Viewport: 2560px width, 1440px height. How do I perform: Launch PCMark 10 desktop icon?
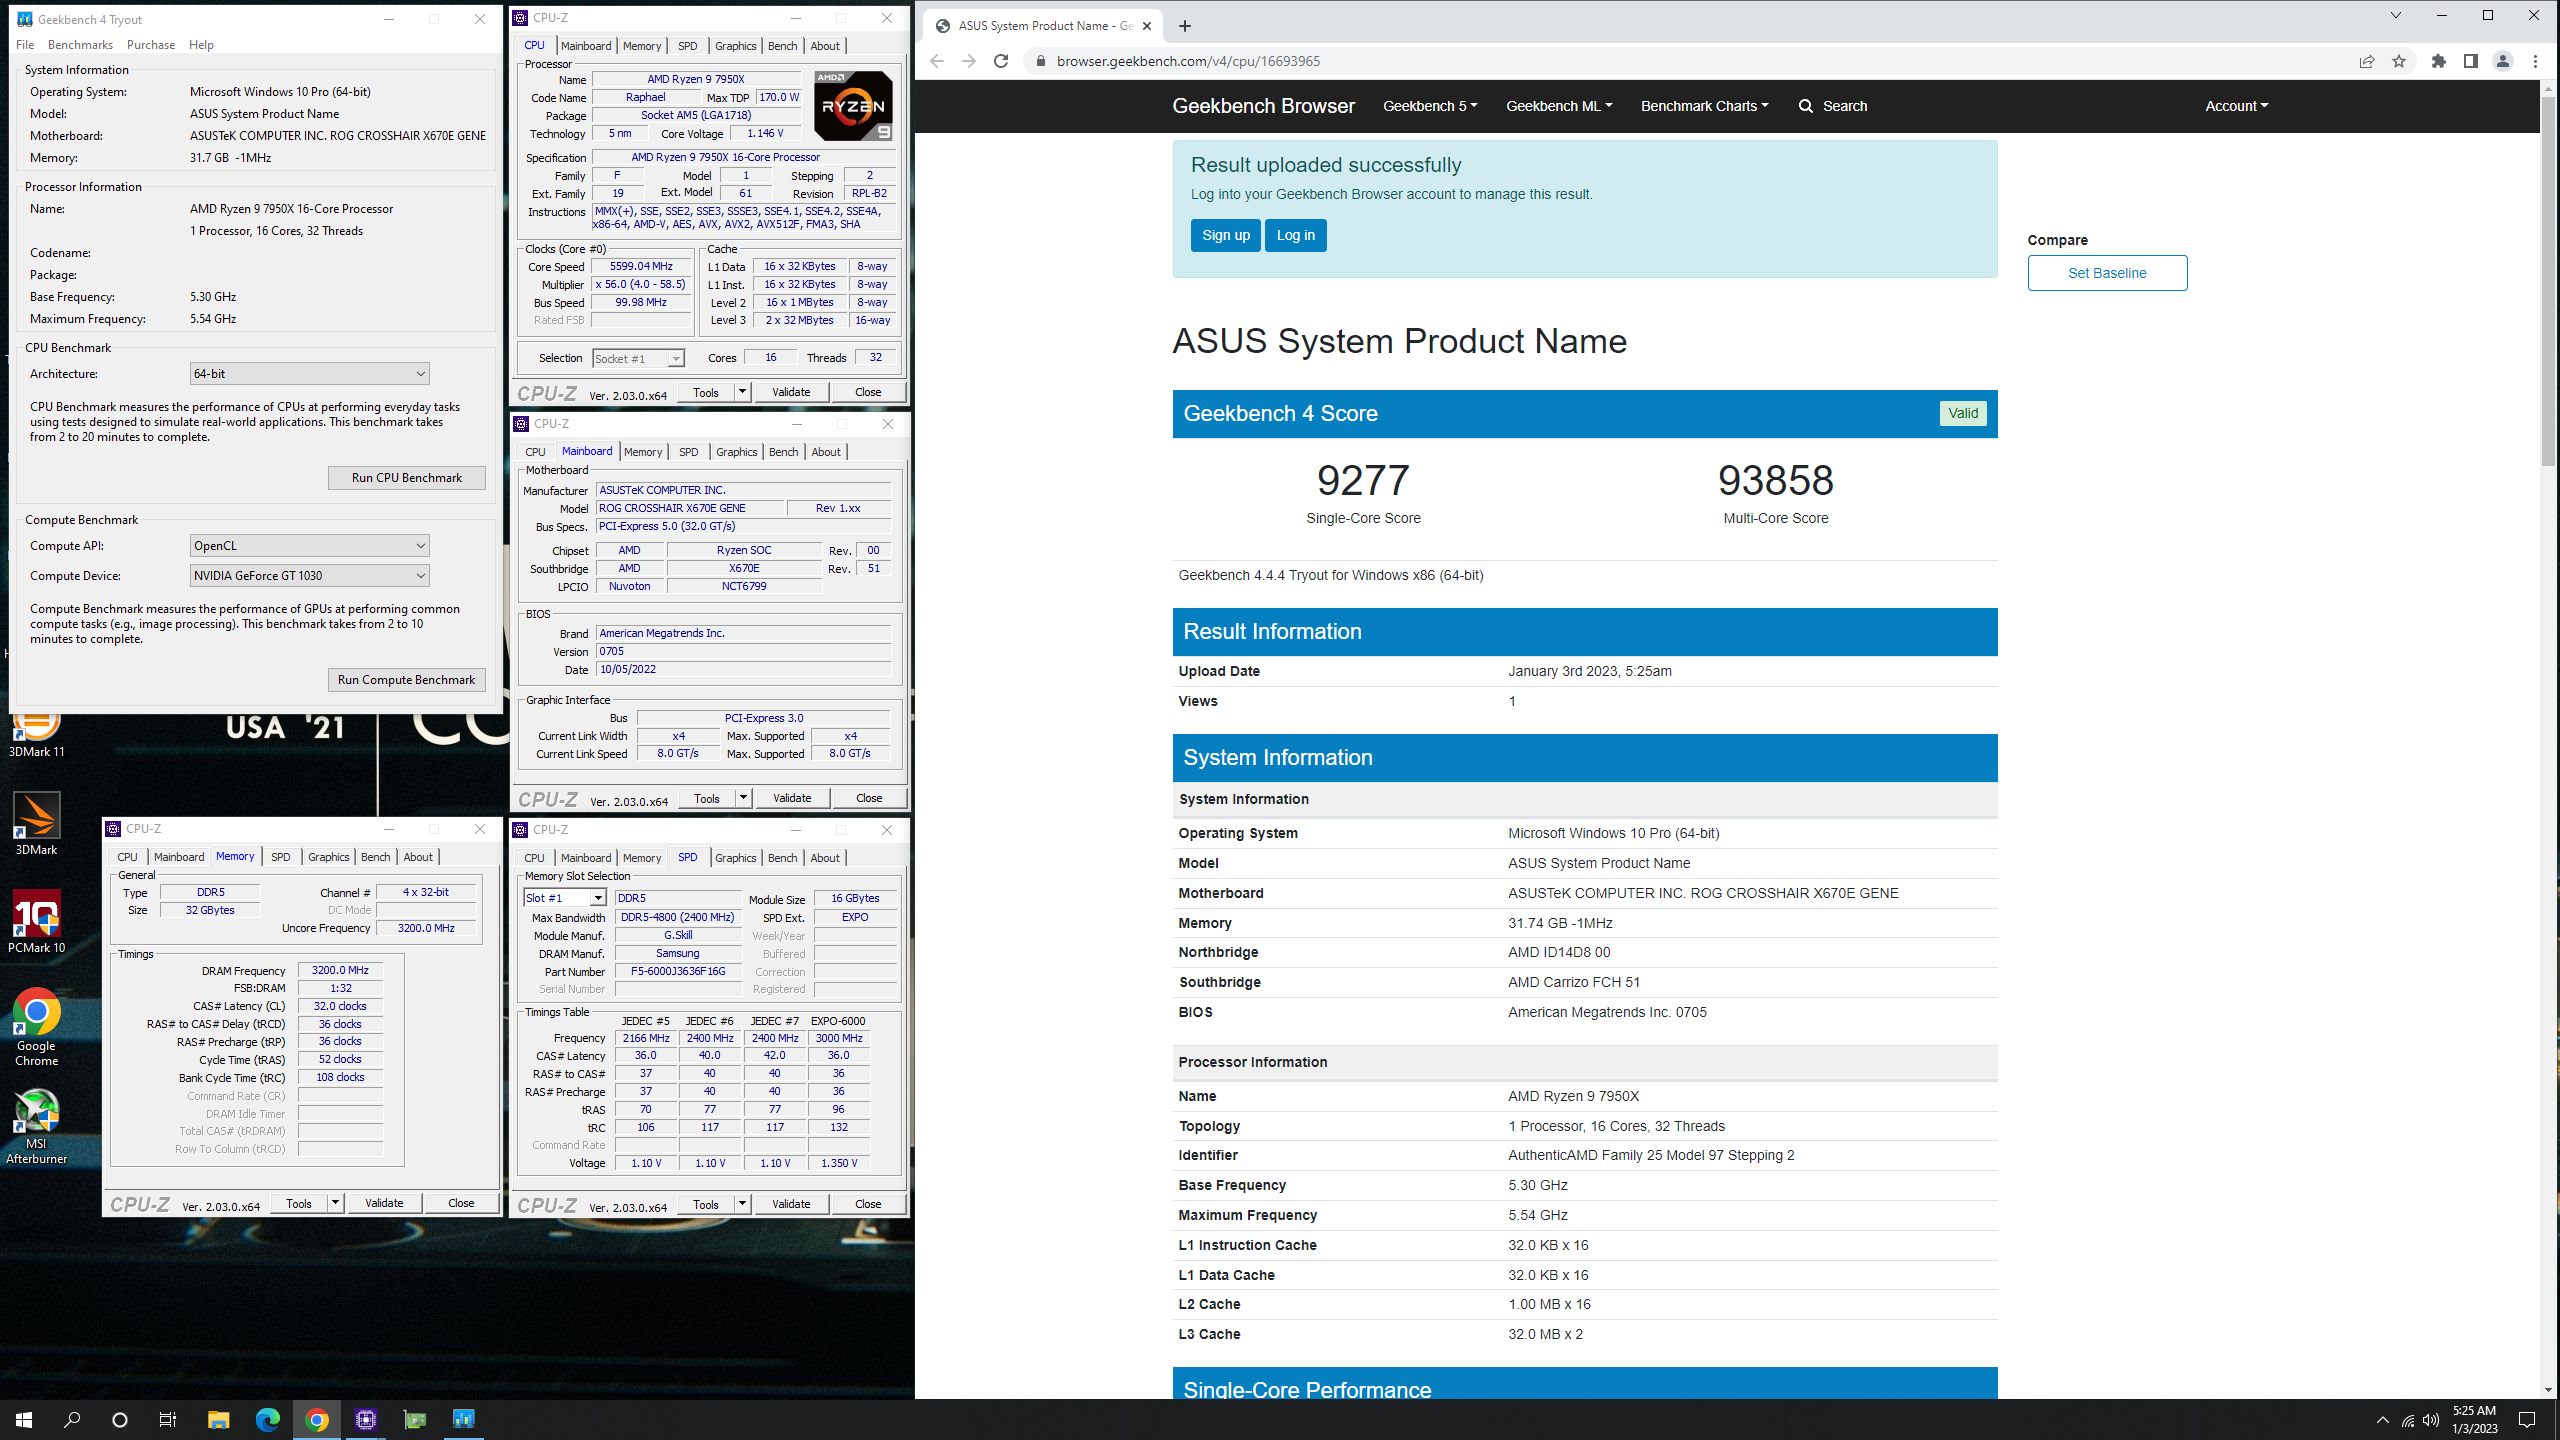point(36,921)
